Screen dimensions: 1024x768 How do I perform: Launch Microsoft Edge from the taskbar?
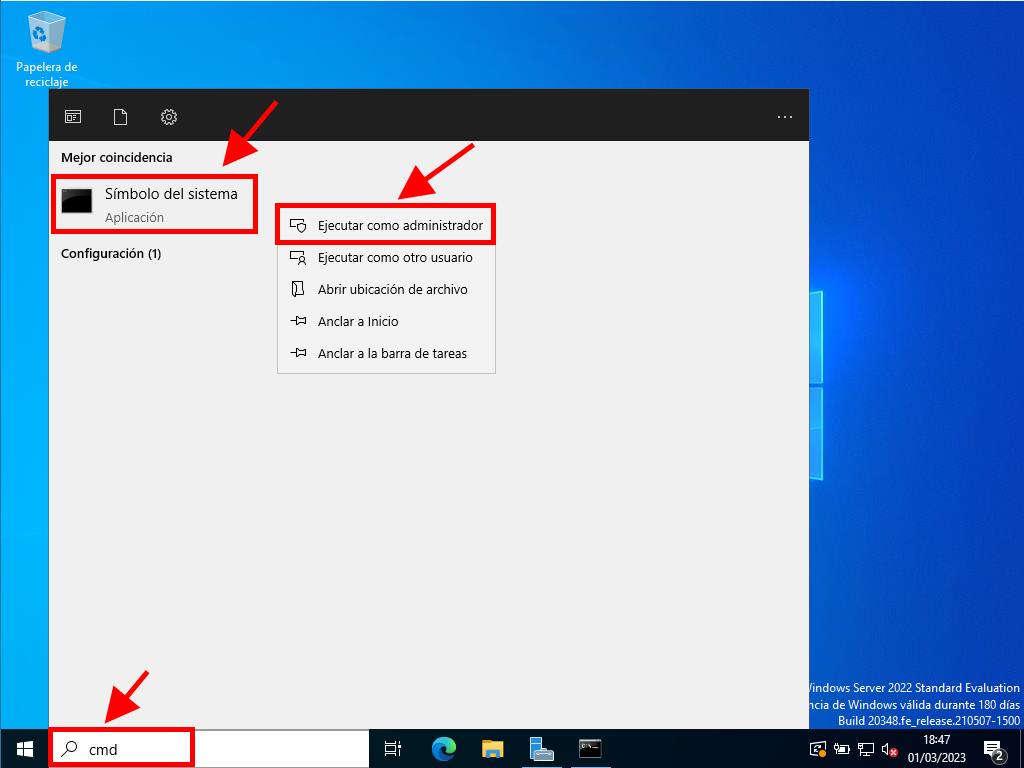point(443,748)
